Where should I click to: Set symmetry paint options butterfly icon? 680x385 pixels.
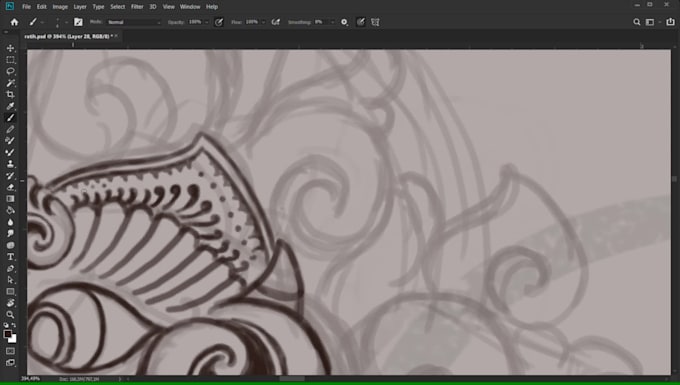376,22
